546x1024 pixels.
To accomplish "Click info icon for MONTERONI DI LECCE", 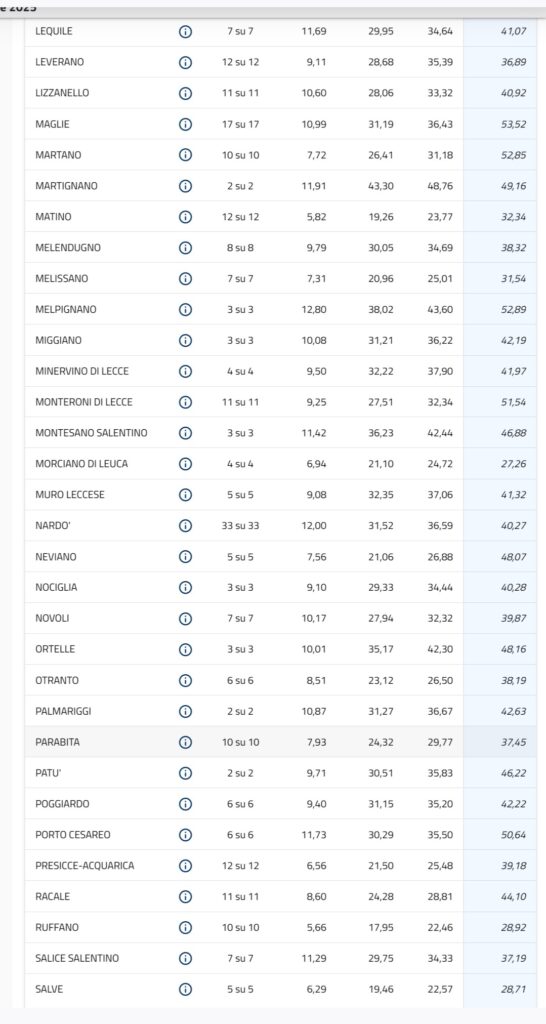I will [185, 402].
